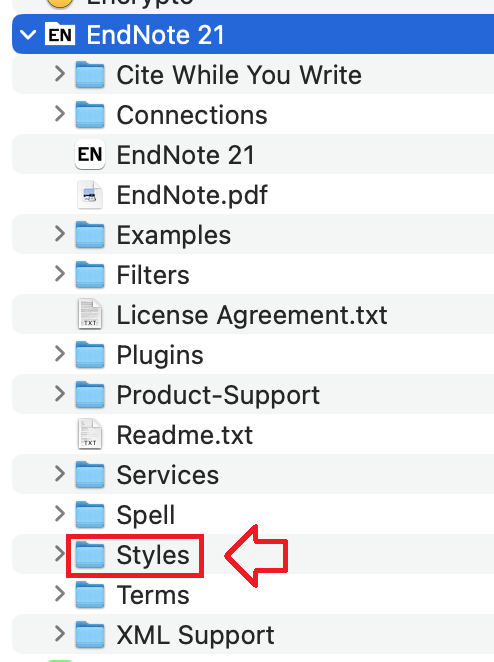Click the Examples folder icon

click(x=90, y=234)
